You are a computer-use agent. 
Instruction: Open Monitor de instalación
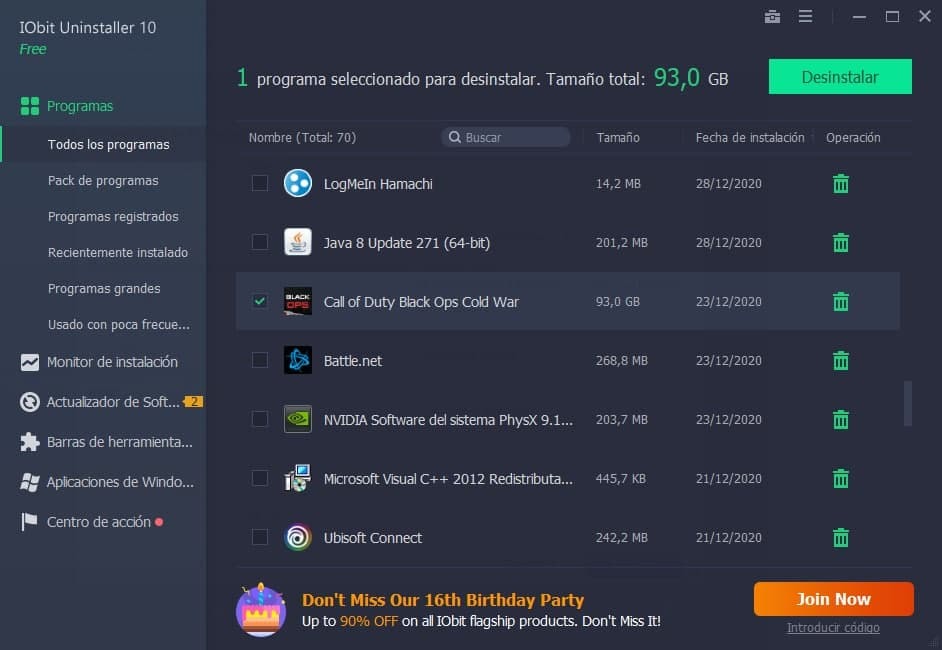pyautogui.click(x=112, y=362)
